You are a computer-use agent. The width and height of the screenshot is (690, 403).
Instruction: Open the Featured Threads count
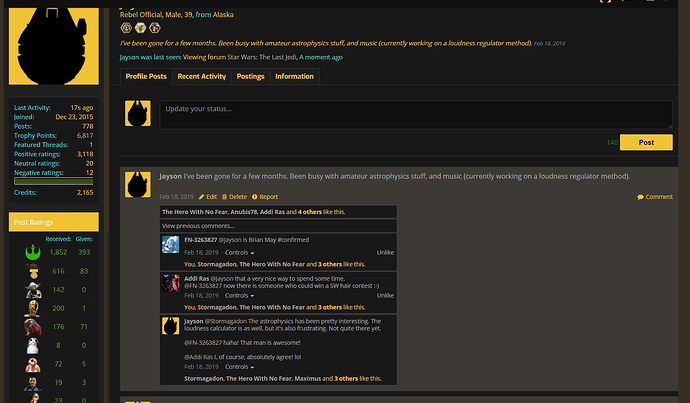[91, 145]
